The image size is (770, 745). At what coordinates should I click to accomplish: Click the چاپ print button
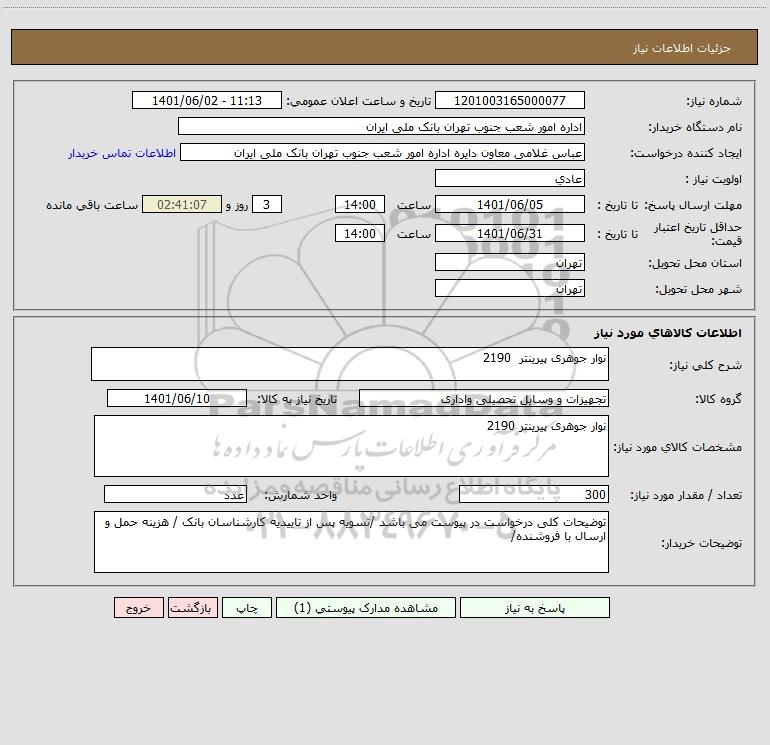[x=247, y=607]
